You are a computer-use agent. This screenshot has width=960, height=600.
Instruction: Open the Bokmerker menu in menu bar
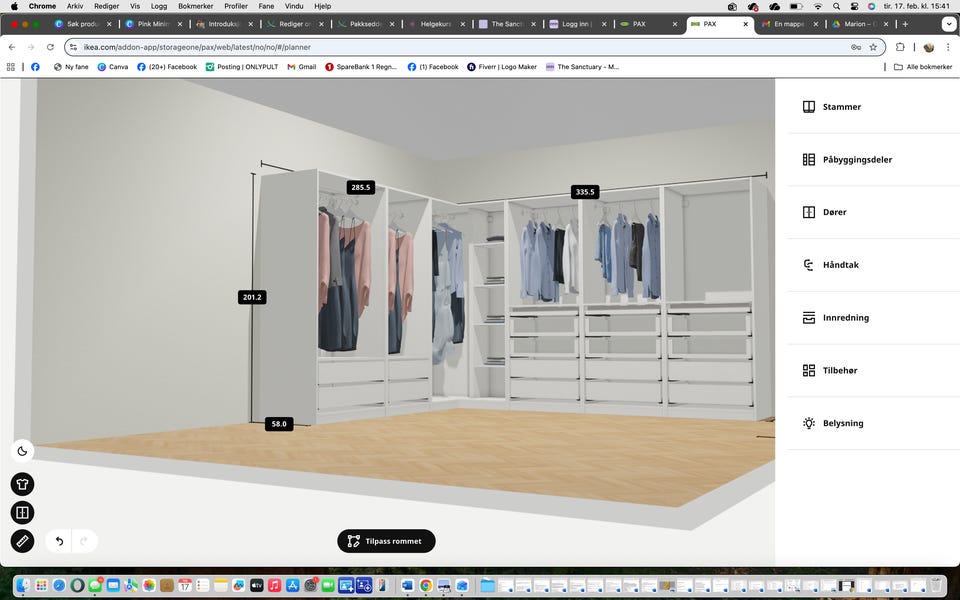195,6
